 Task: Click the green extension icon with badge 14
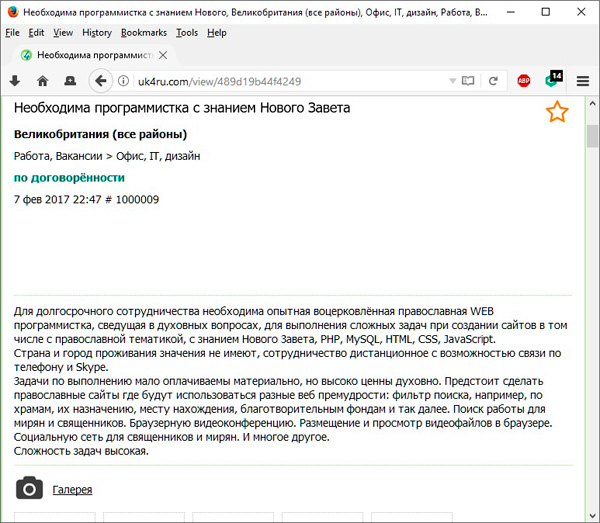click(552, 81)
